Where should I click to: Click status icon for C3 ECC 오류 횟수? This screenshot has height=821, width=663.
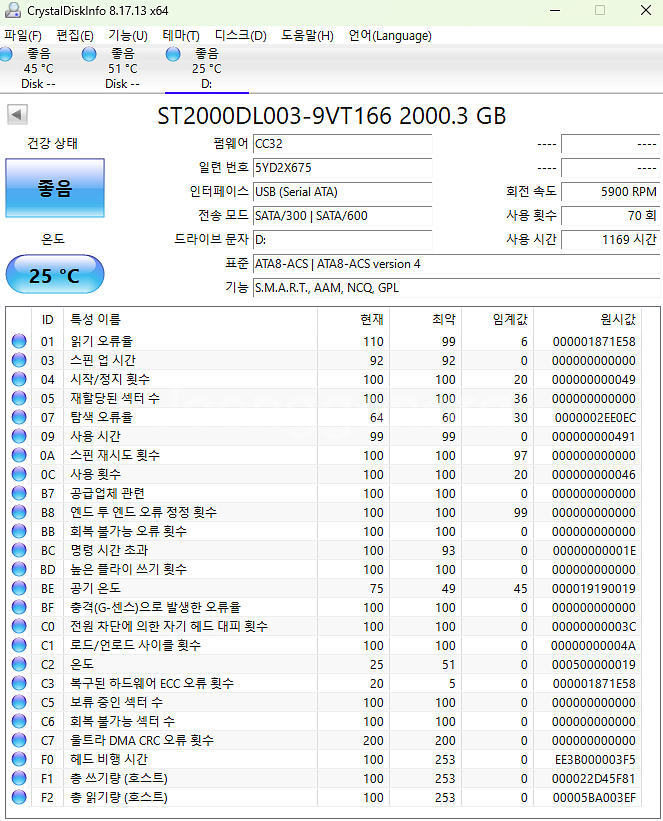[x=19, y=683]
